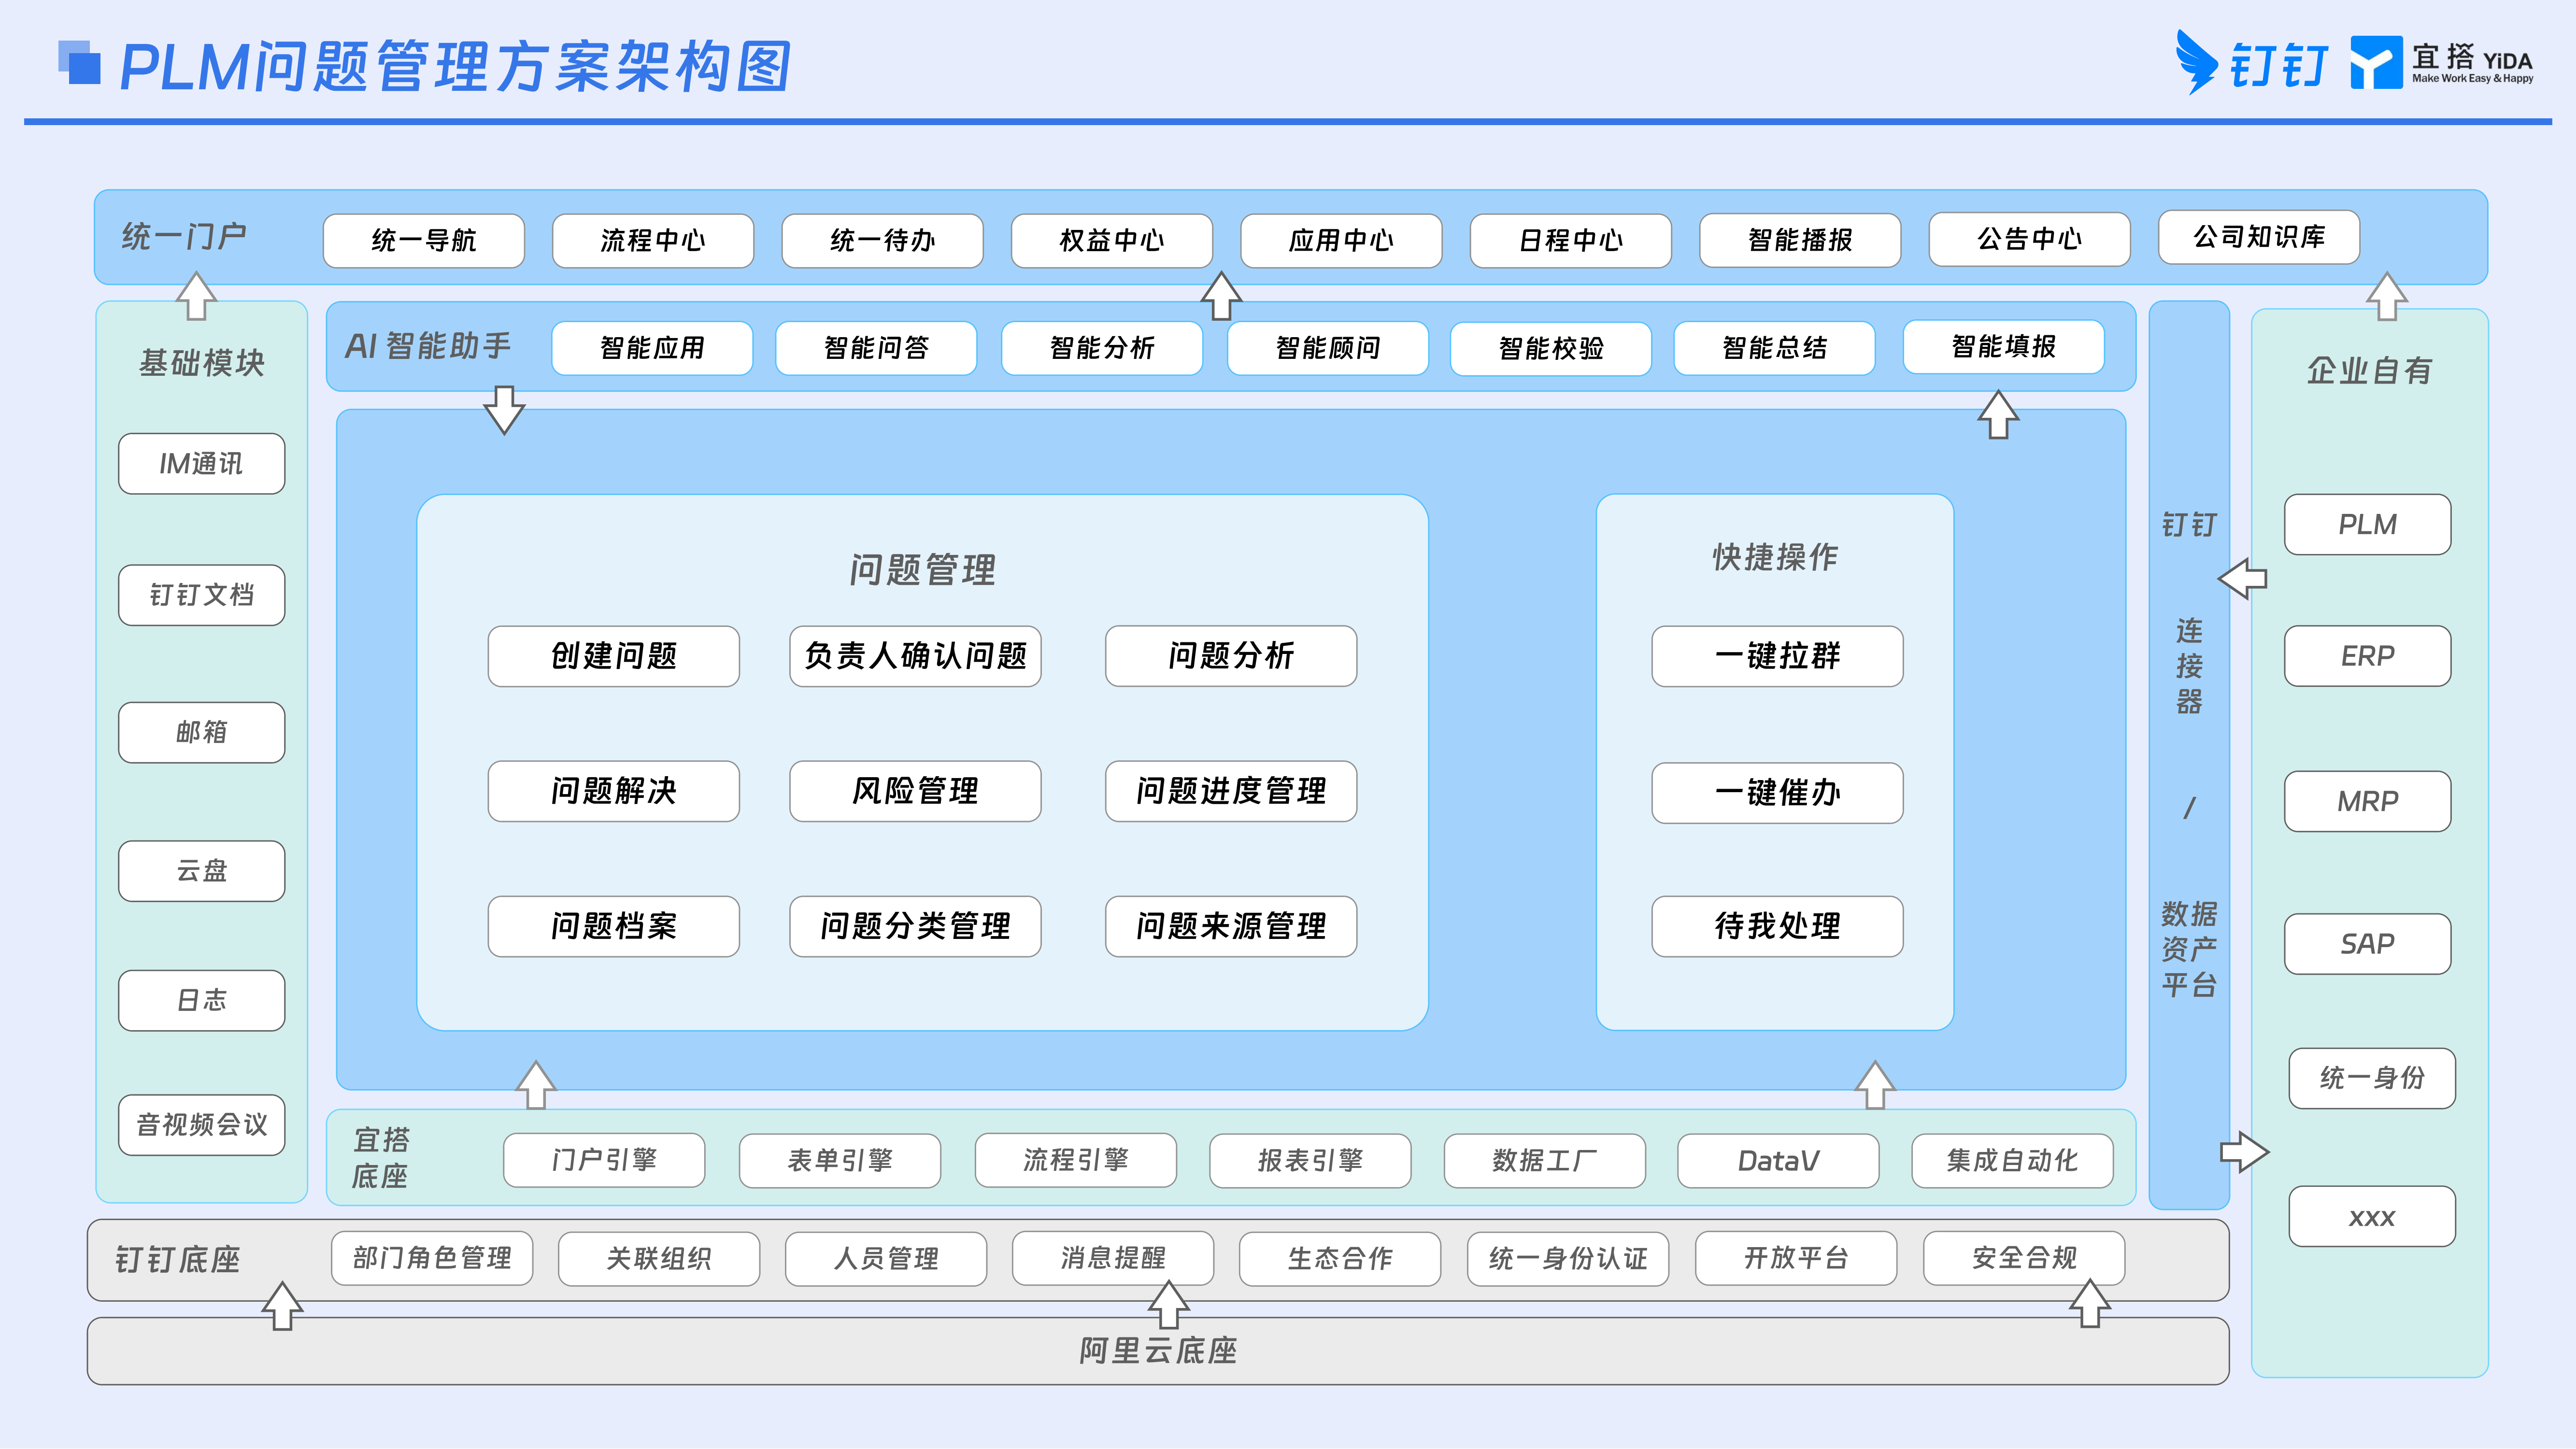Click the 智能分析 box

click(x=1102, y=348)
